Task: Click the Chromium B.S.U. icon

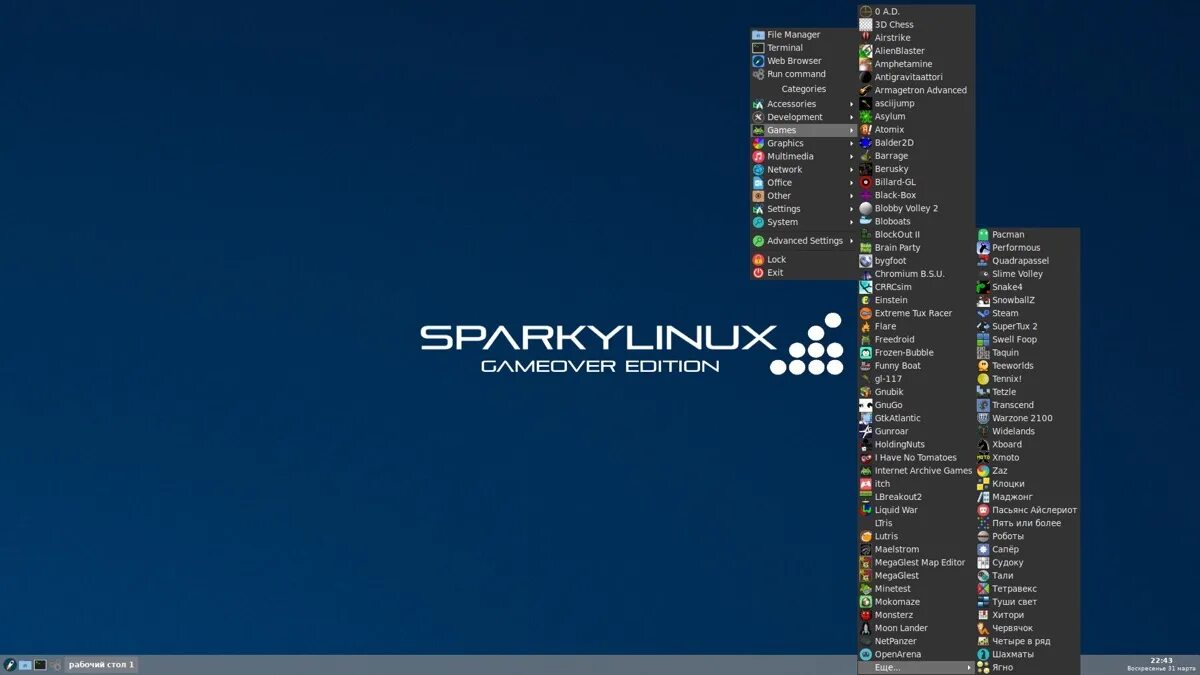Action: point(866,274)
